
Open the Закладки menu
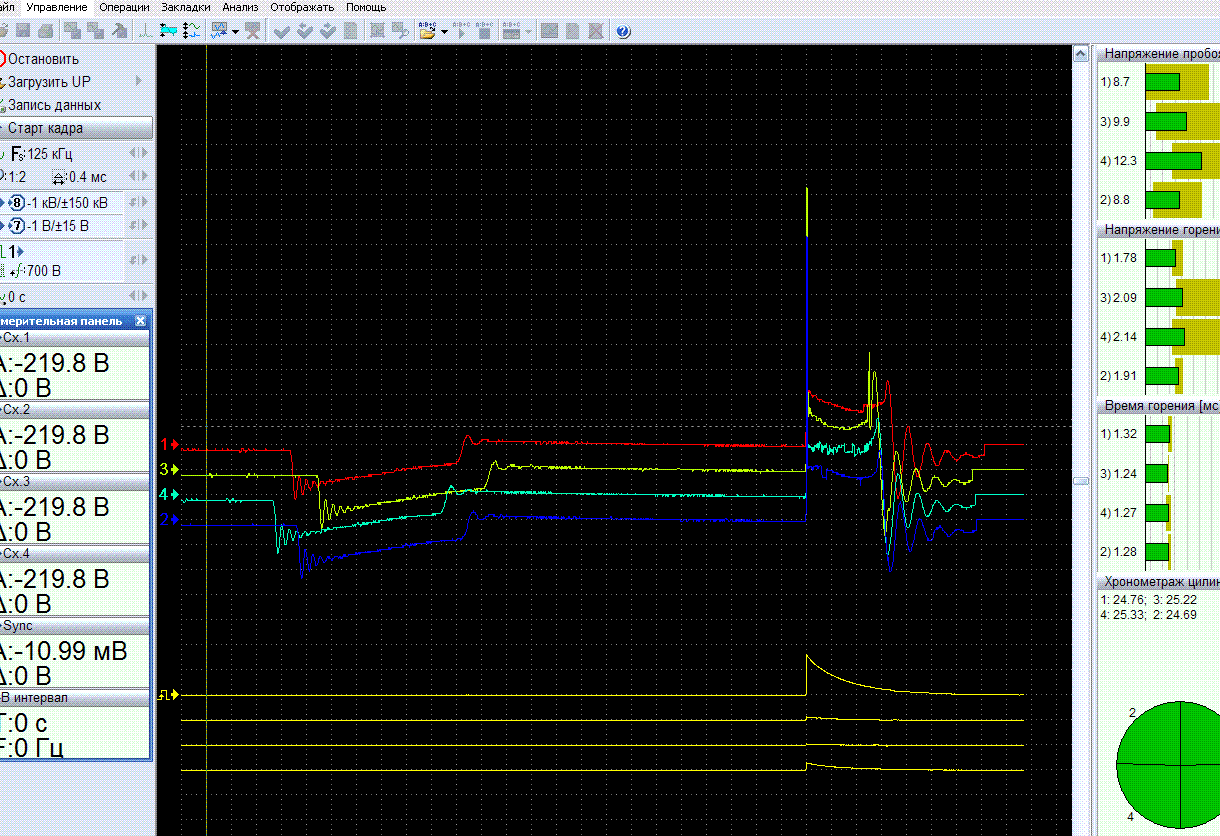[186, 7]
